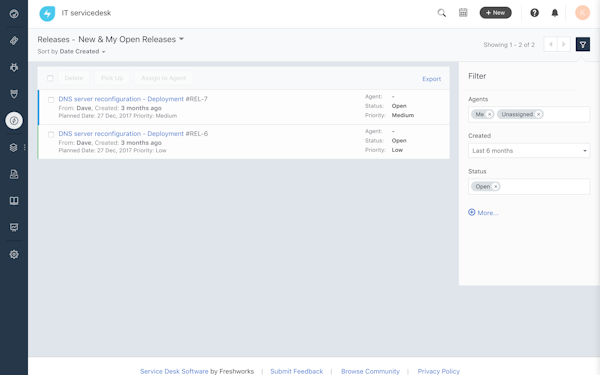600x375 pixels.
Task: Open the search magnifier icon
Action: click(442, 13)
